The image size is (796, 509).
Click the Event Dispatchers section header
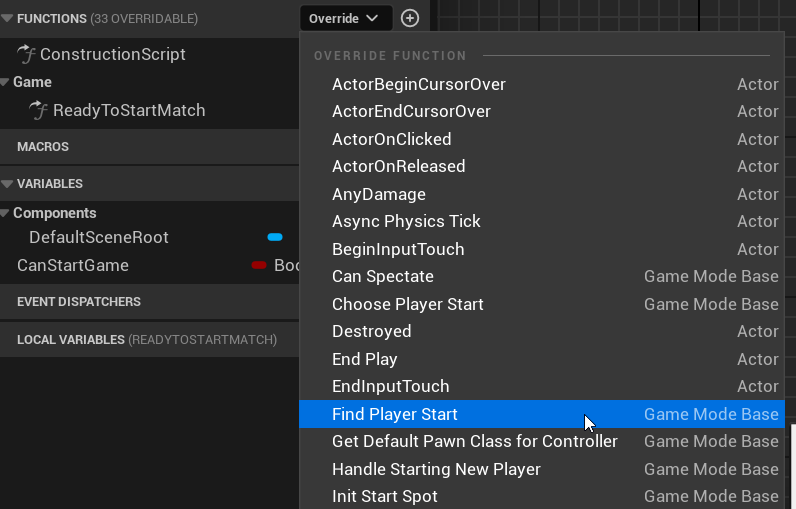pos(79,301)
